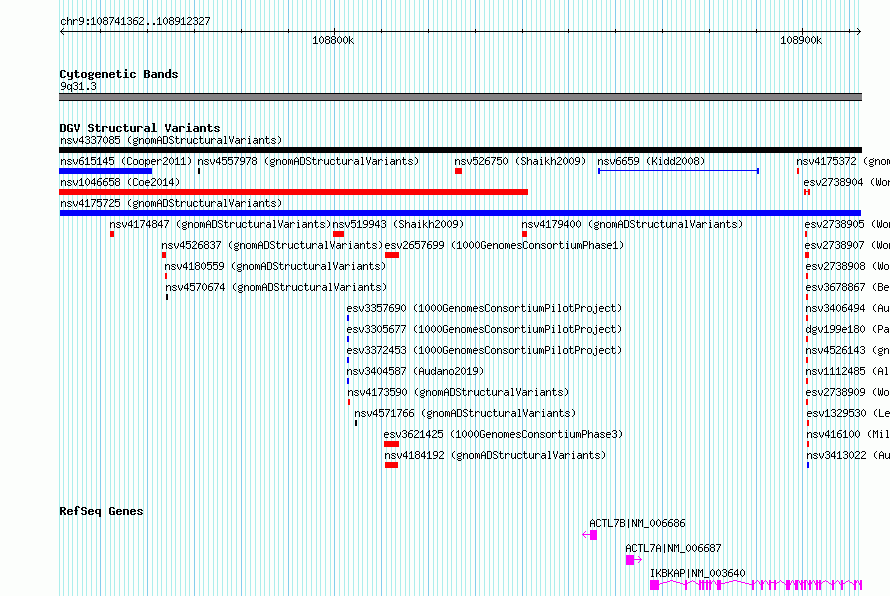Click the esv2738904 variant label
This screenshot has width=890, height=596.
click(x=846, y=182)
